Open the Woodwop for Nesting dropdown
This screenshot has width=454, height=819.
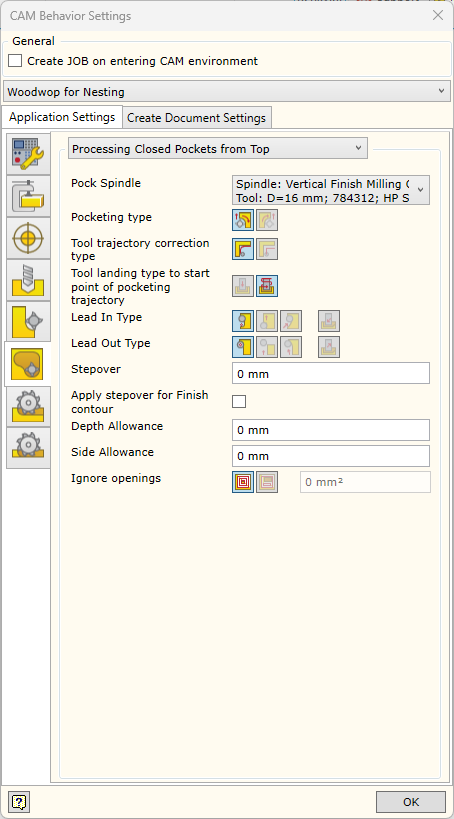[x=227, y=91]
